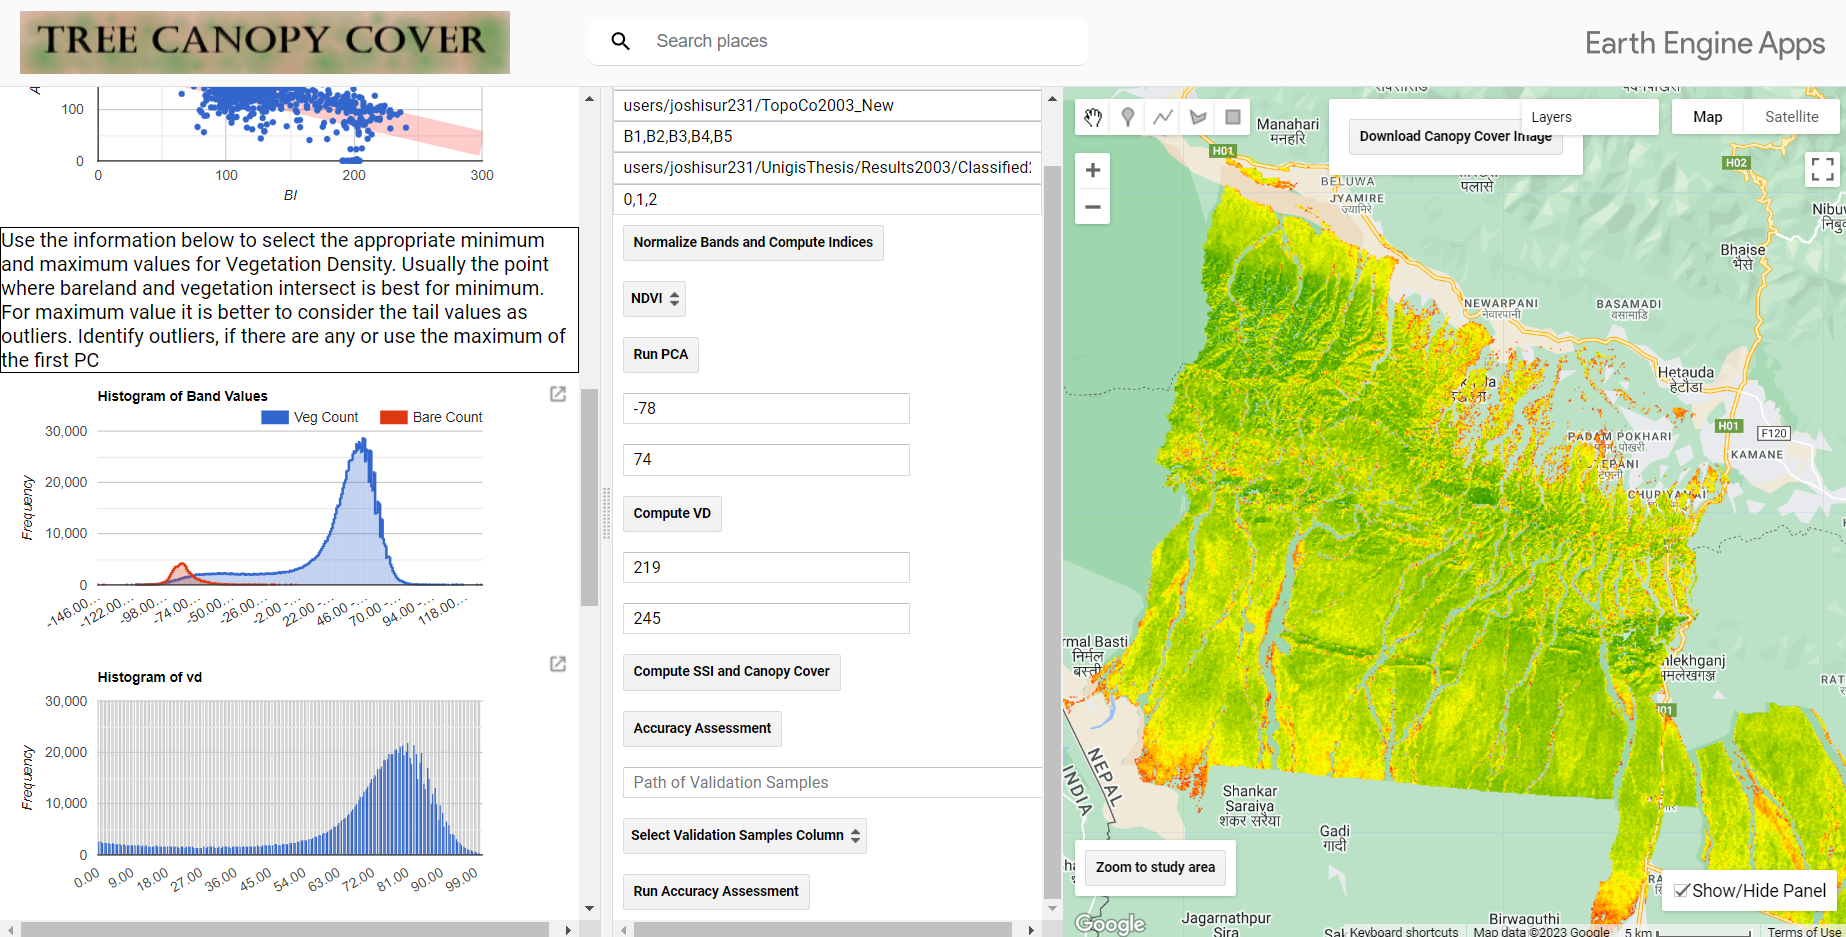Select the polygon drawing tool
1846x937 pixels.
pyautogui.click(x=1197, y=117)
